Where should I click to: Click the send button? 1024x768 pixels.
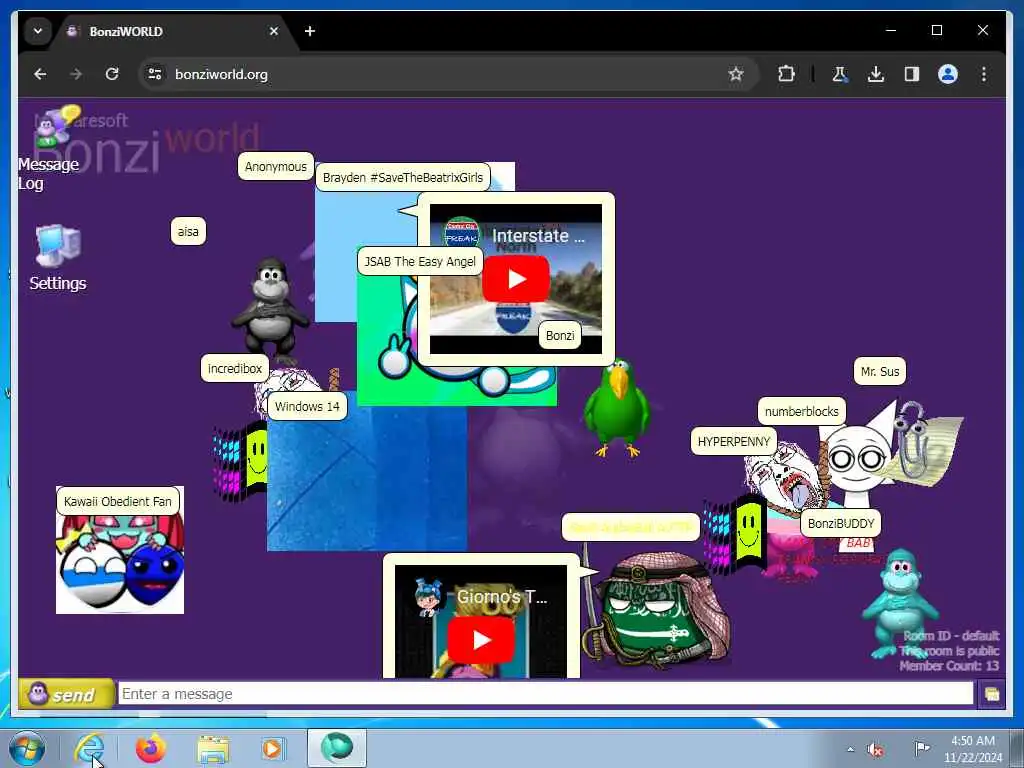click(66, 694)
